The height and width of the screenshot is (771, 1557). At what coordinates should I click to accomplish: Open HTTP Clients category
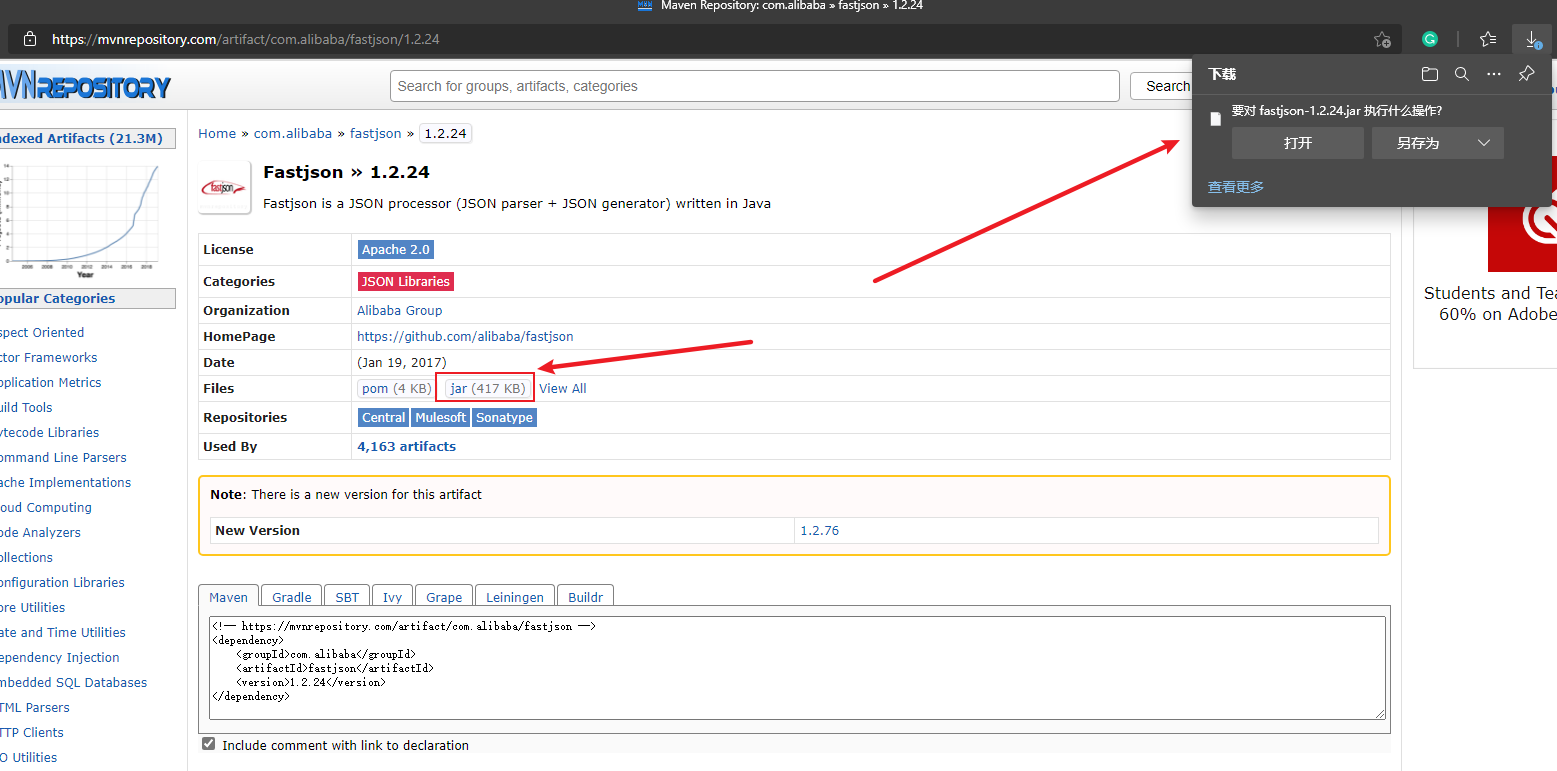(x=32, y=733)
